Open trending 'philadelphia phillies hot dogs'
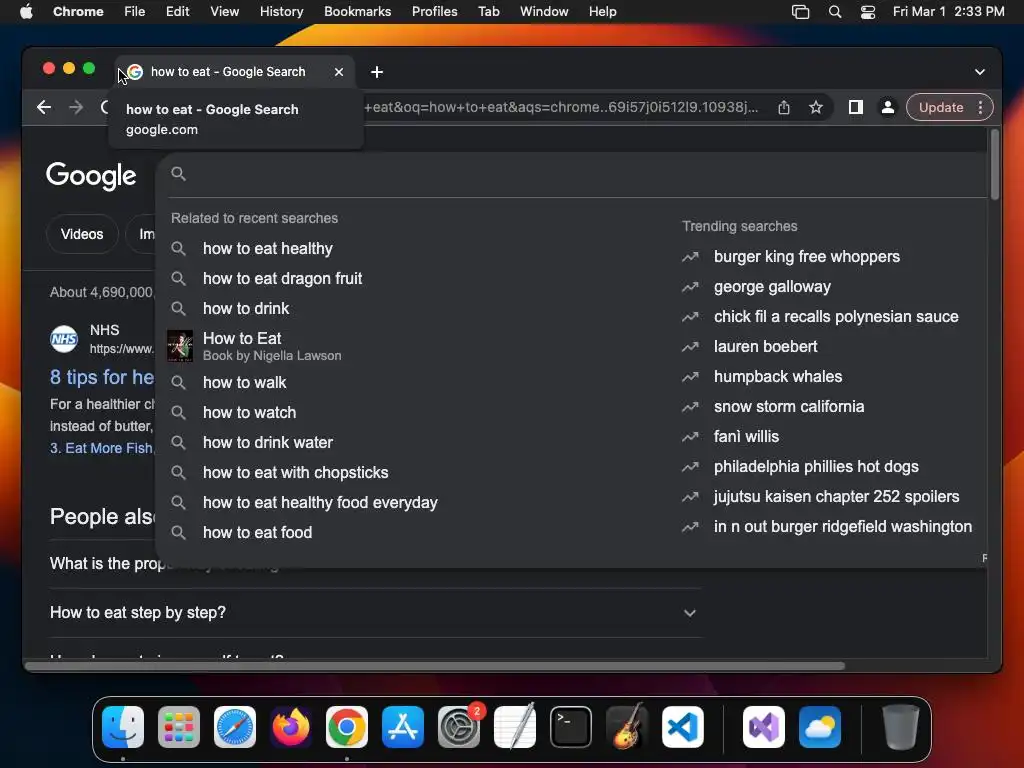This screenshot has height=768, width=1024. [816, 467]
